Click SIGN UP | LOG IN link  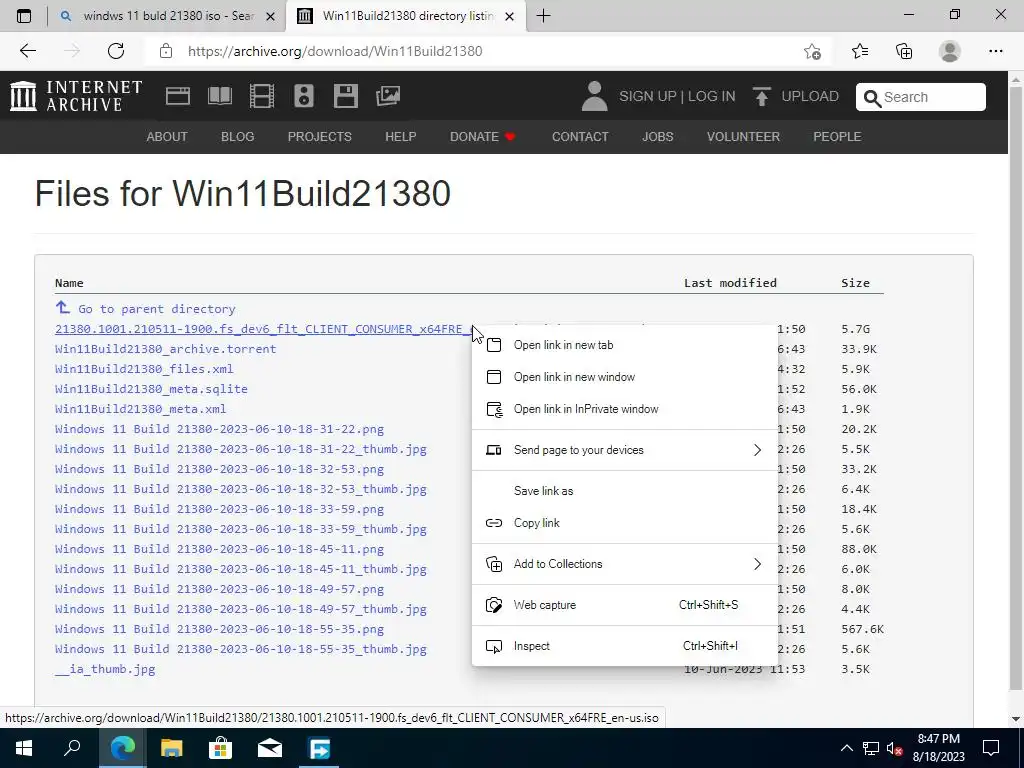pyautogui.click(x=677, y=96)
